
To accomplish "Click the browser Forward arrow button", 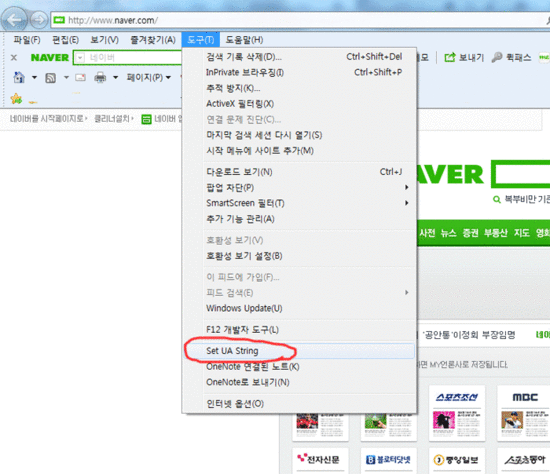I will pyautogui.click(x=39, y=20).
